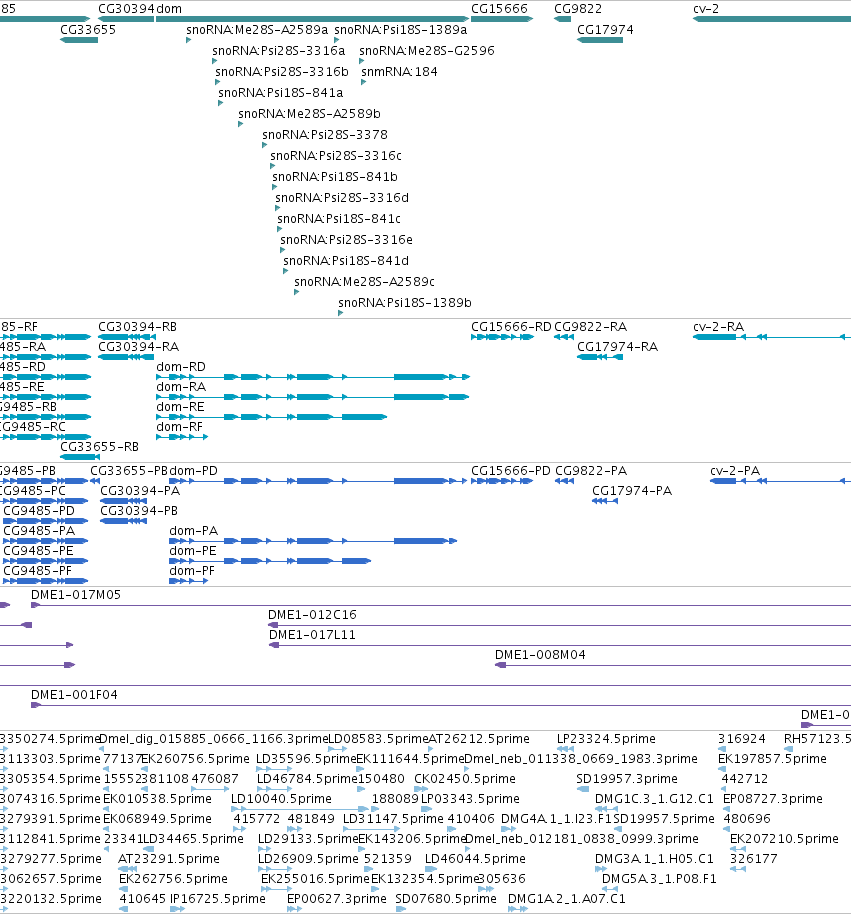Select snoRNA:Psi28S-3316b feature
The height and width of the screenshot is (914, 851).
pos(217,82)
